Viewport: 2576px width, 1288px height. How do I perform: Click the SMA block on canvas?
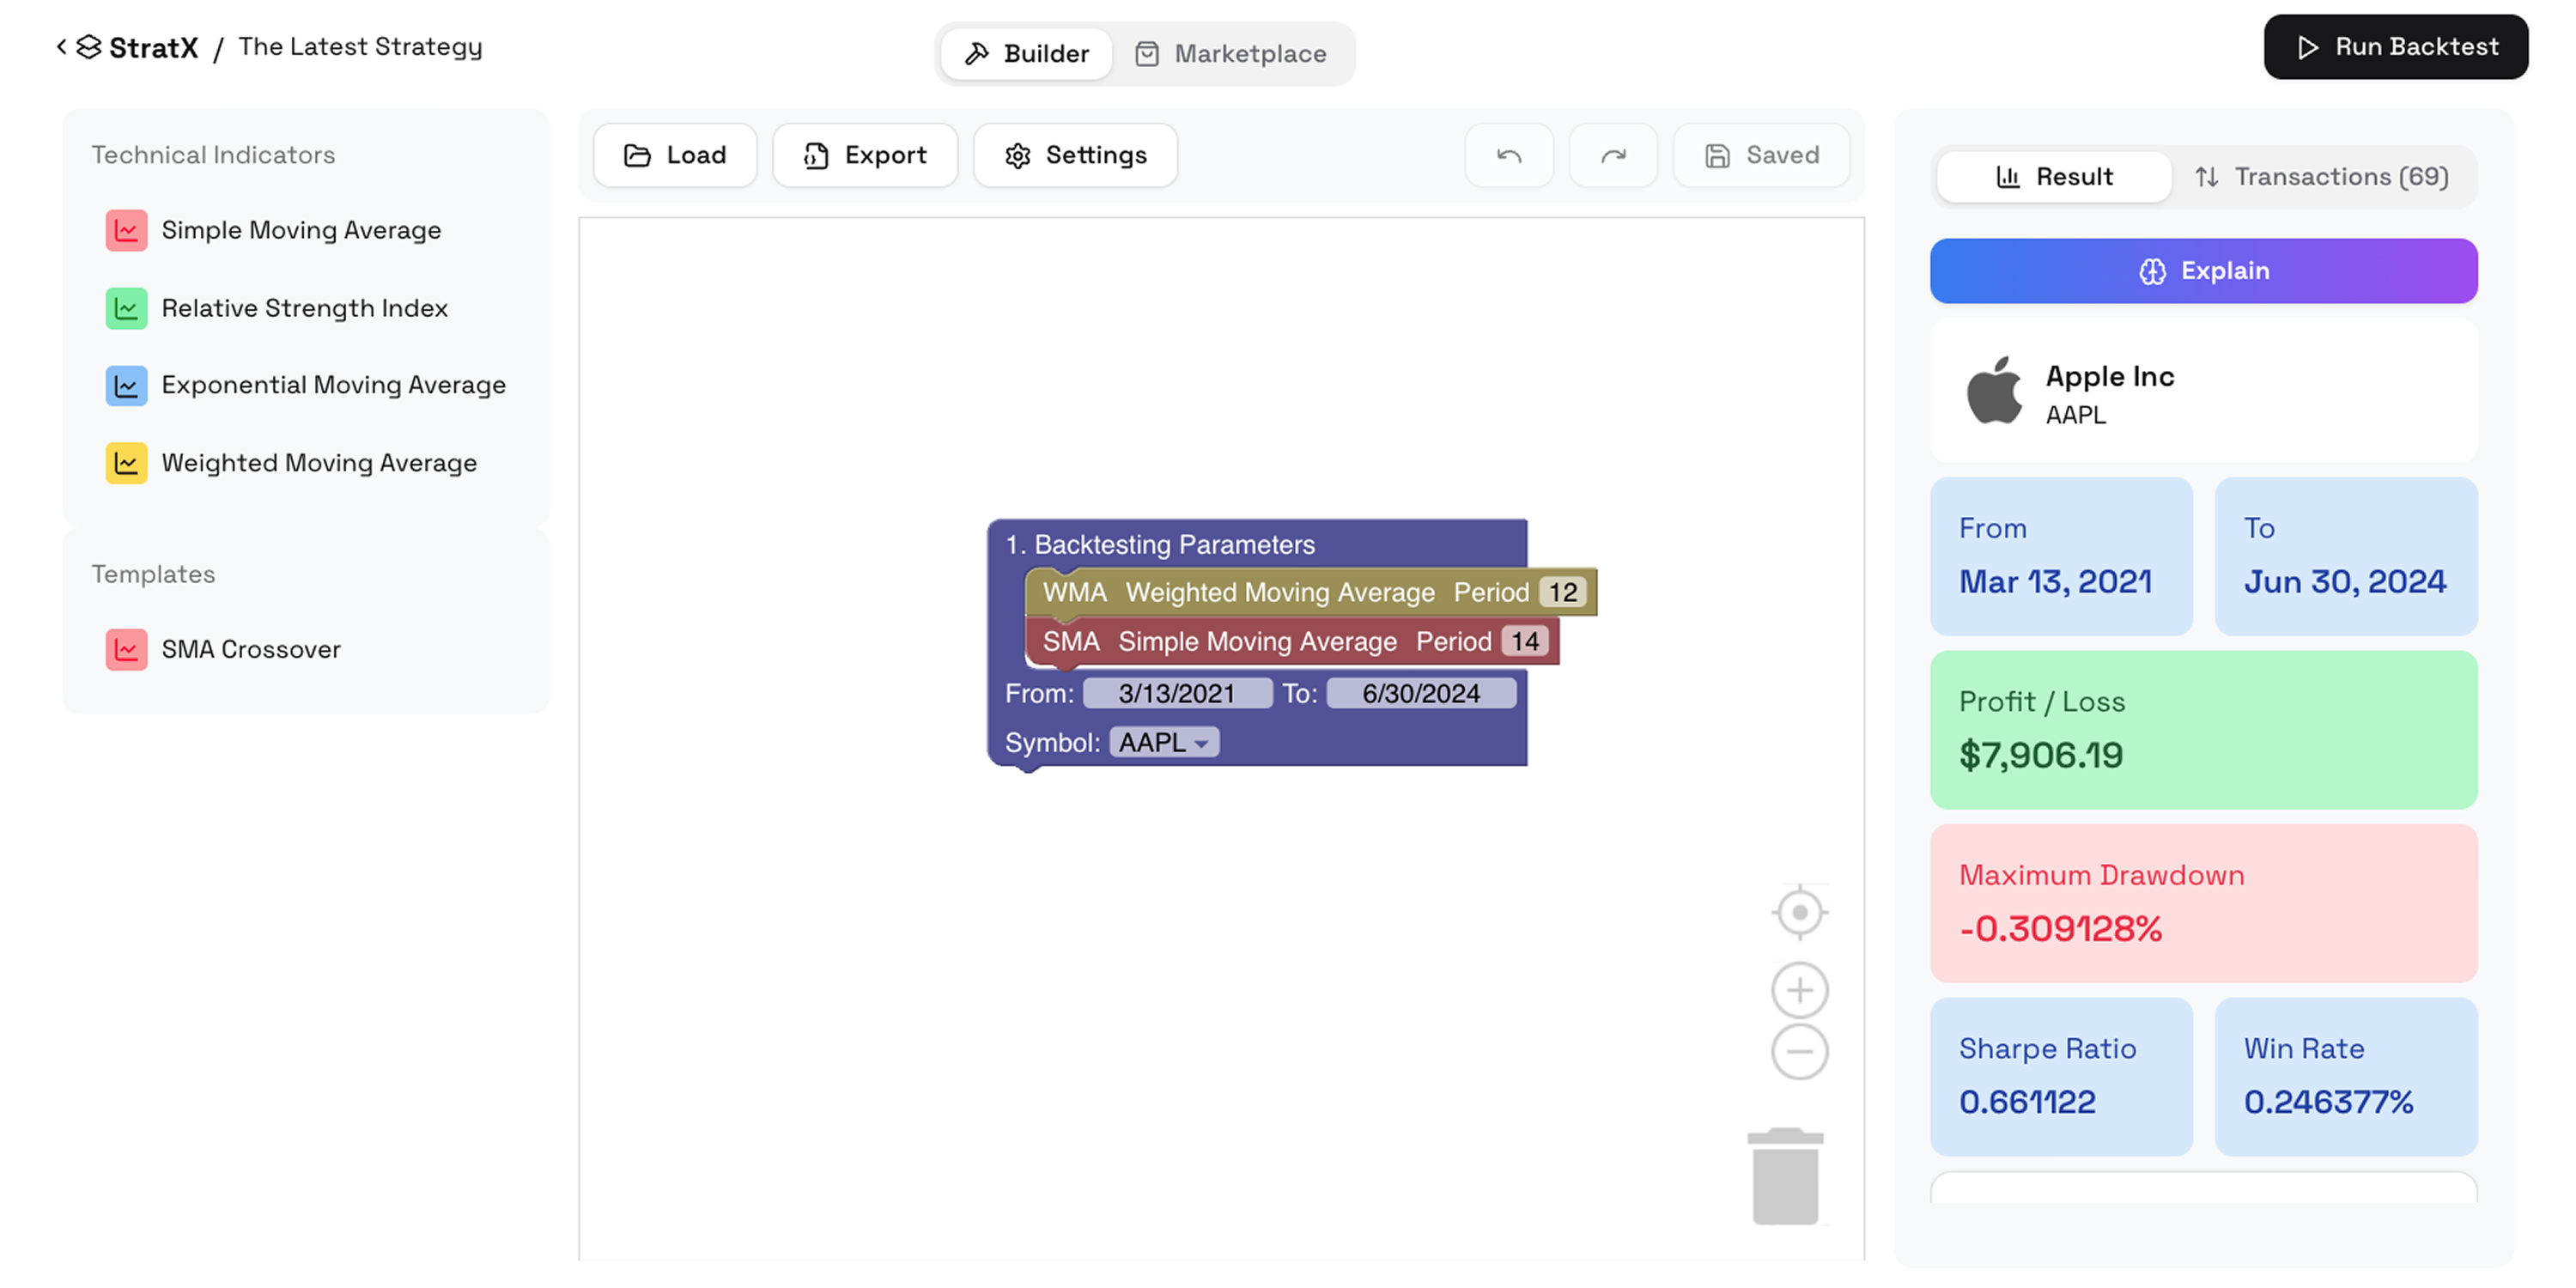tap(1292, 642)
